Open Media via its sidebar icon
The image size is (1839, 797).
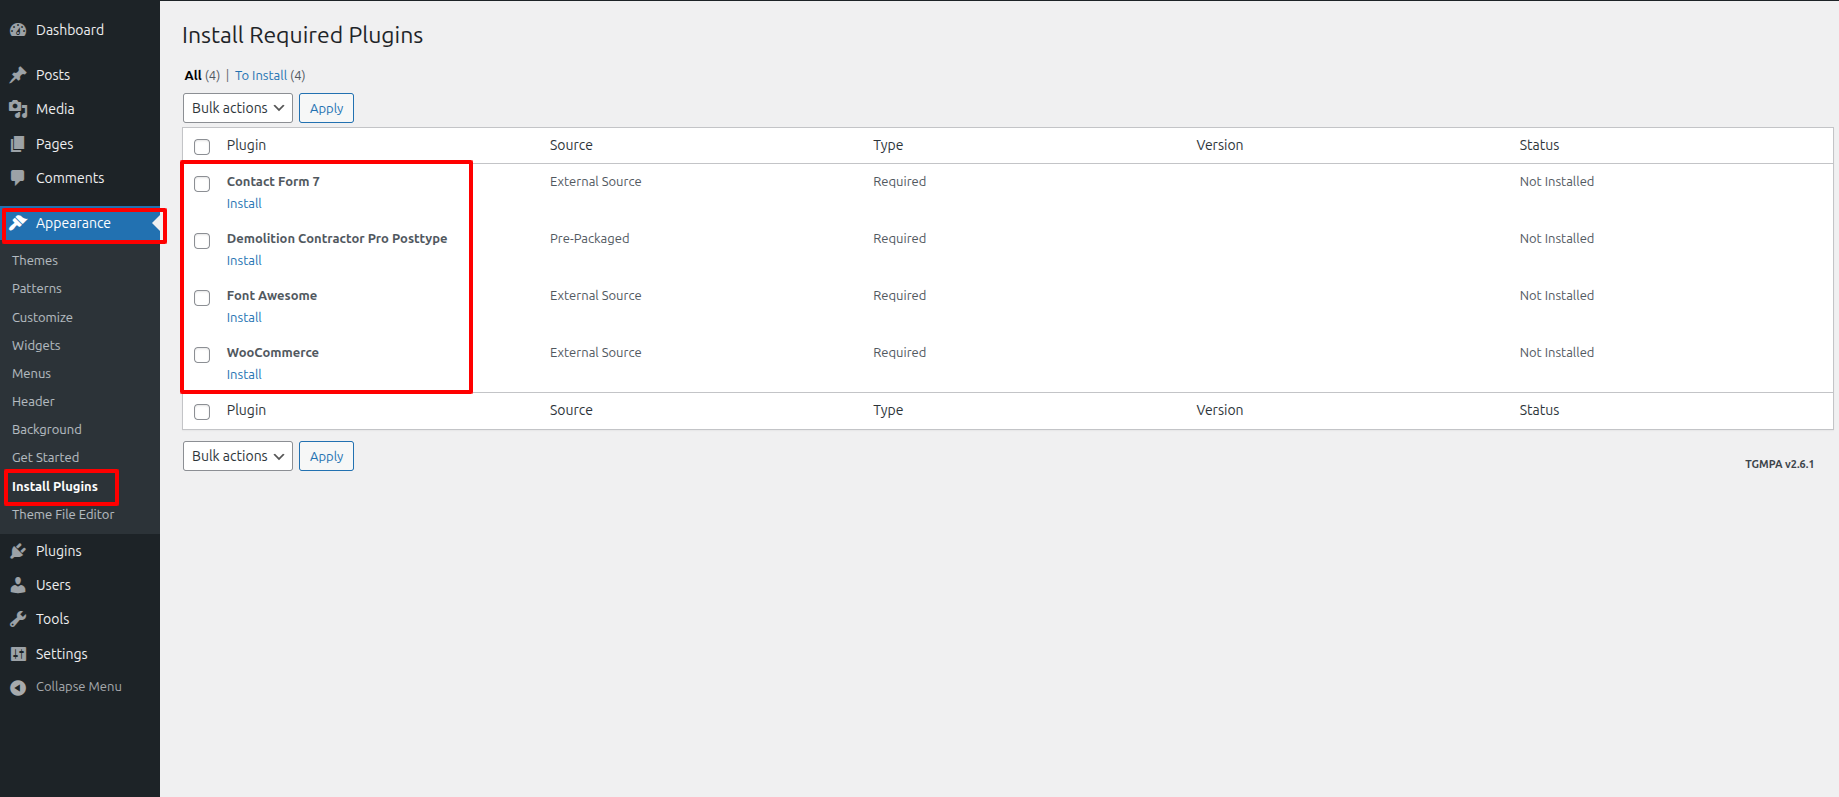click(x=18, y=109)
